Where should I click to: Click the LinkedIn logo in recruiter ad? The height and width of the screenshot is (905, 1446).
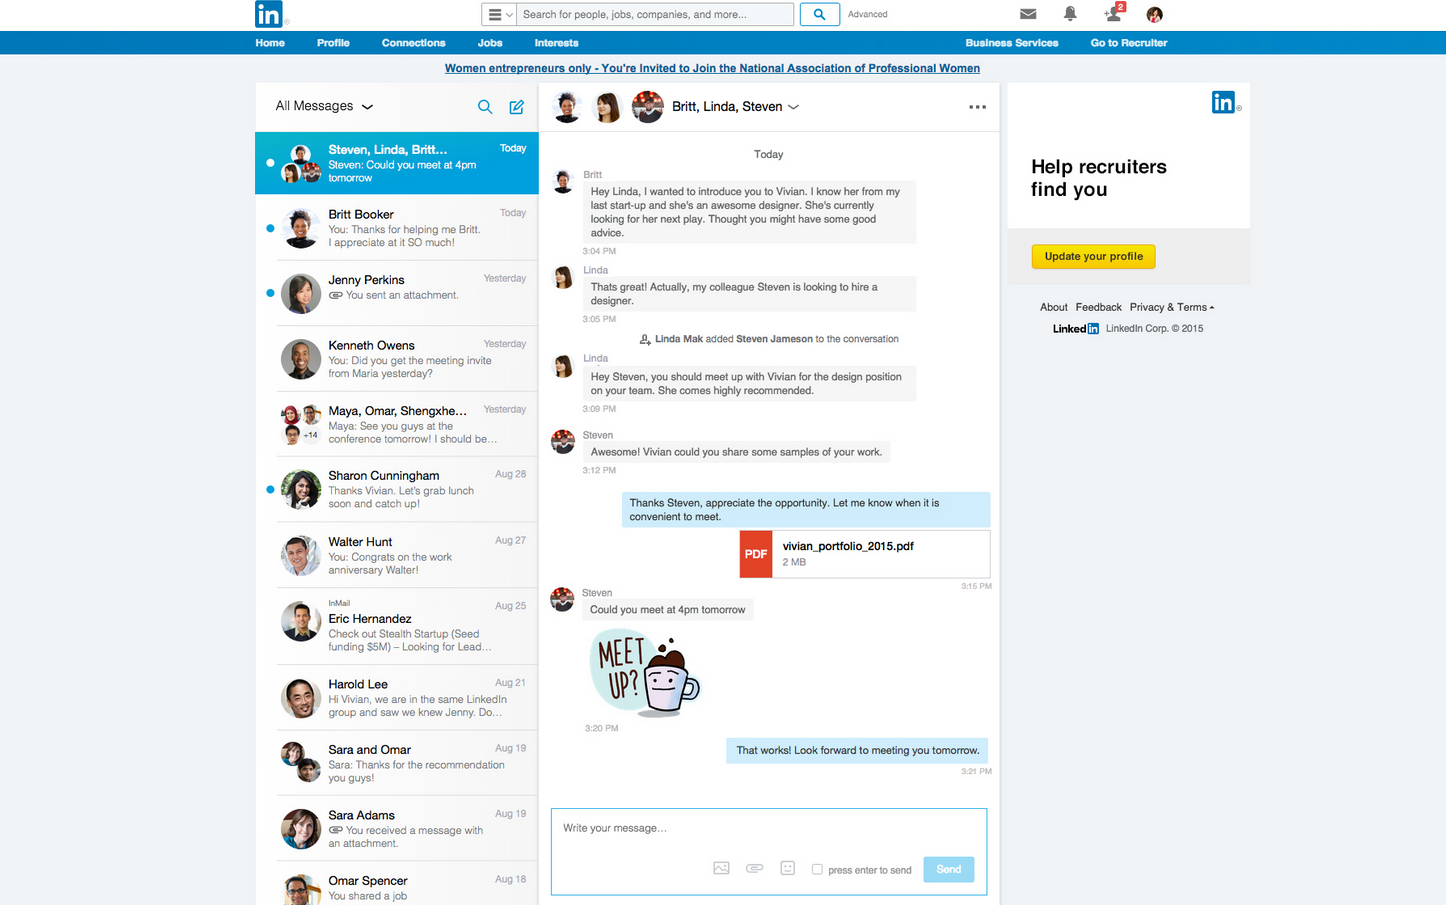[x=1224, y=102]
